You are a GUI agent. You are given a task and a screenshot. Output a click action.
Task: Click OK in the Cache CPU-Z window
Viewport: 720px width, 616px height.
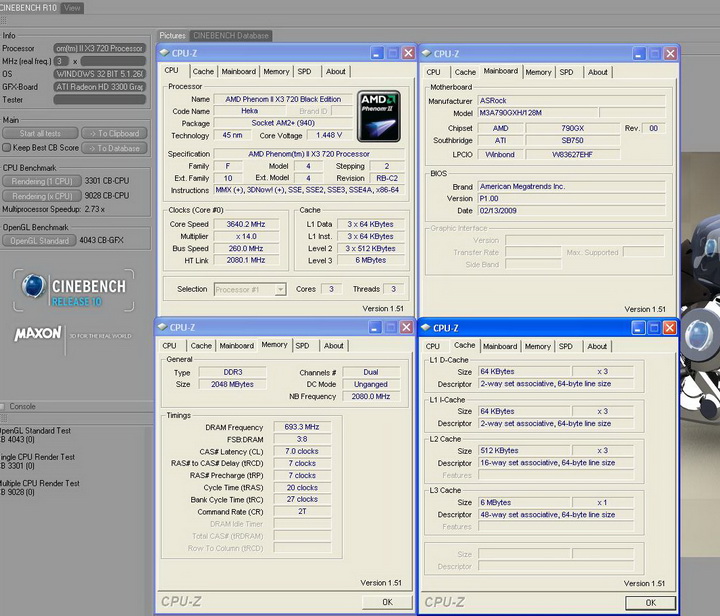651,602
